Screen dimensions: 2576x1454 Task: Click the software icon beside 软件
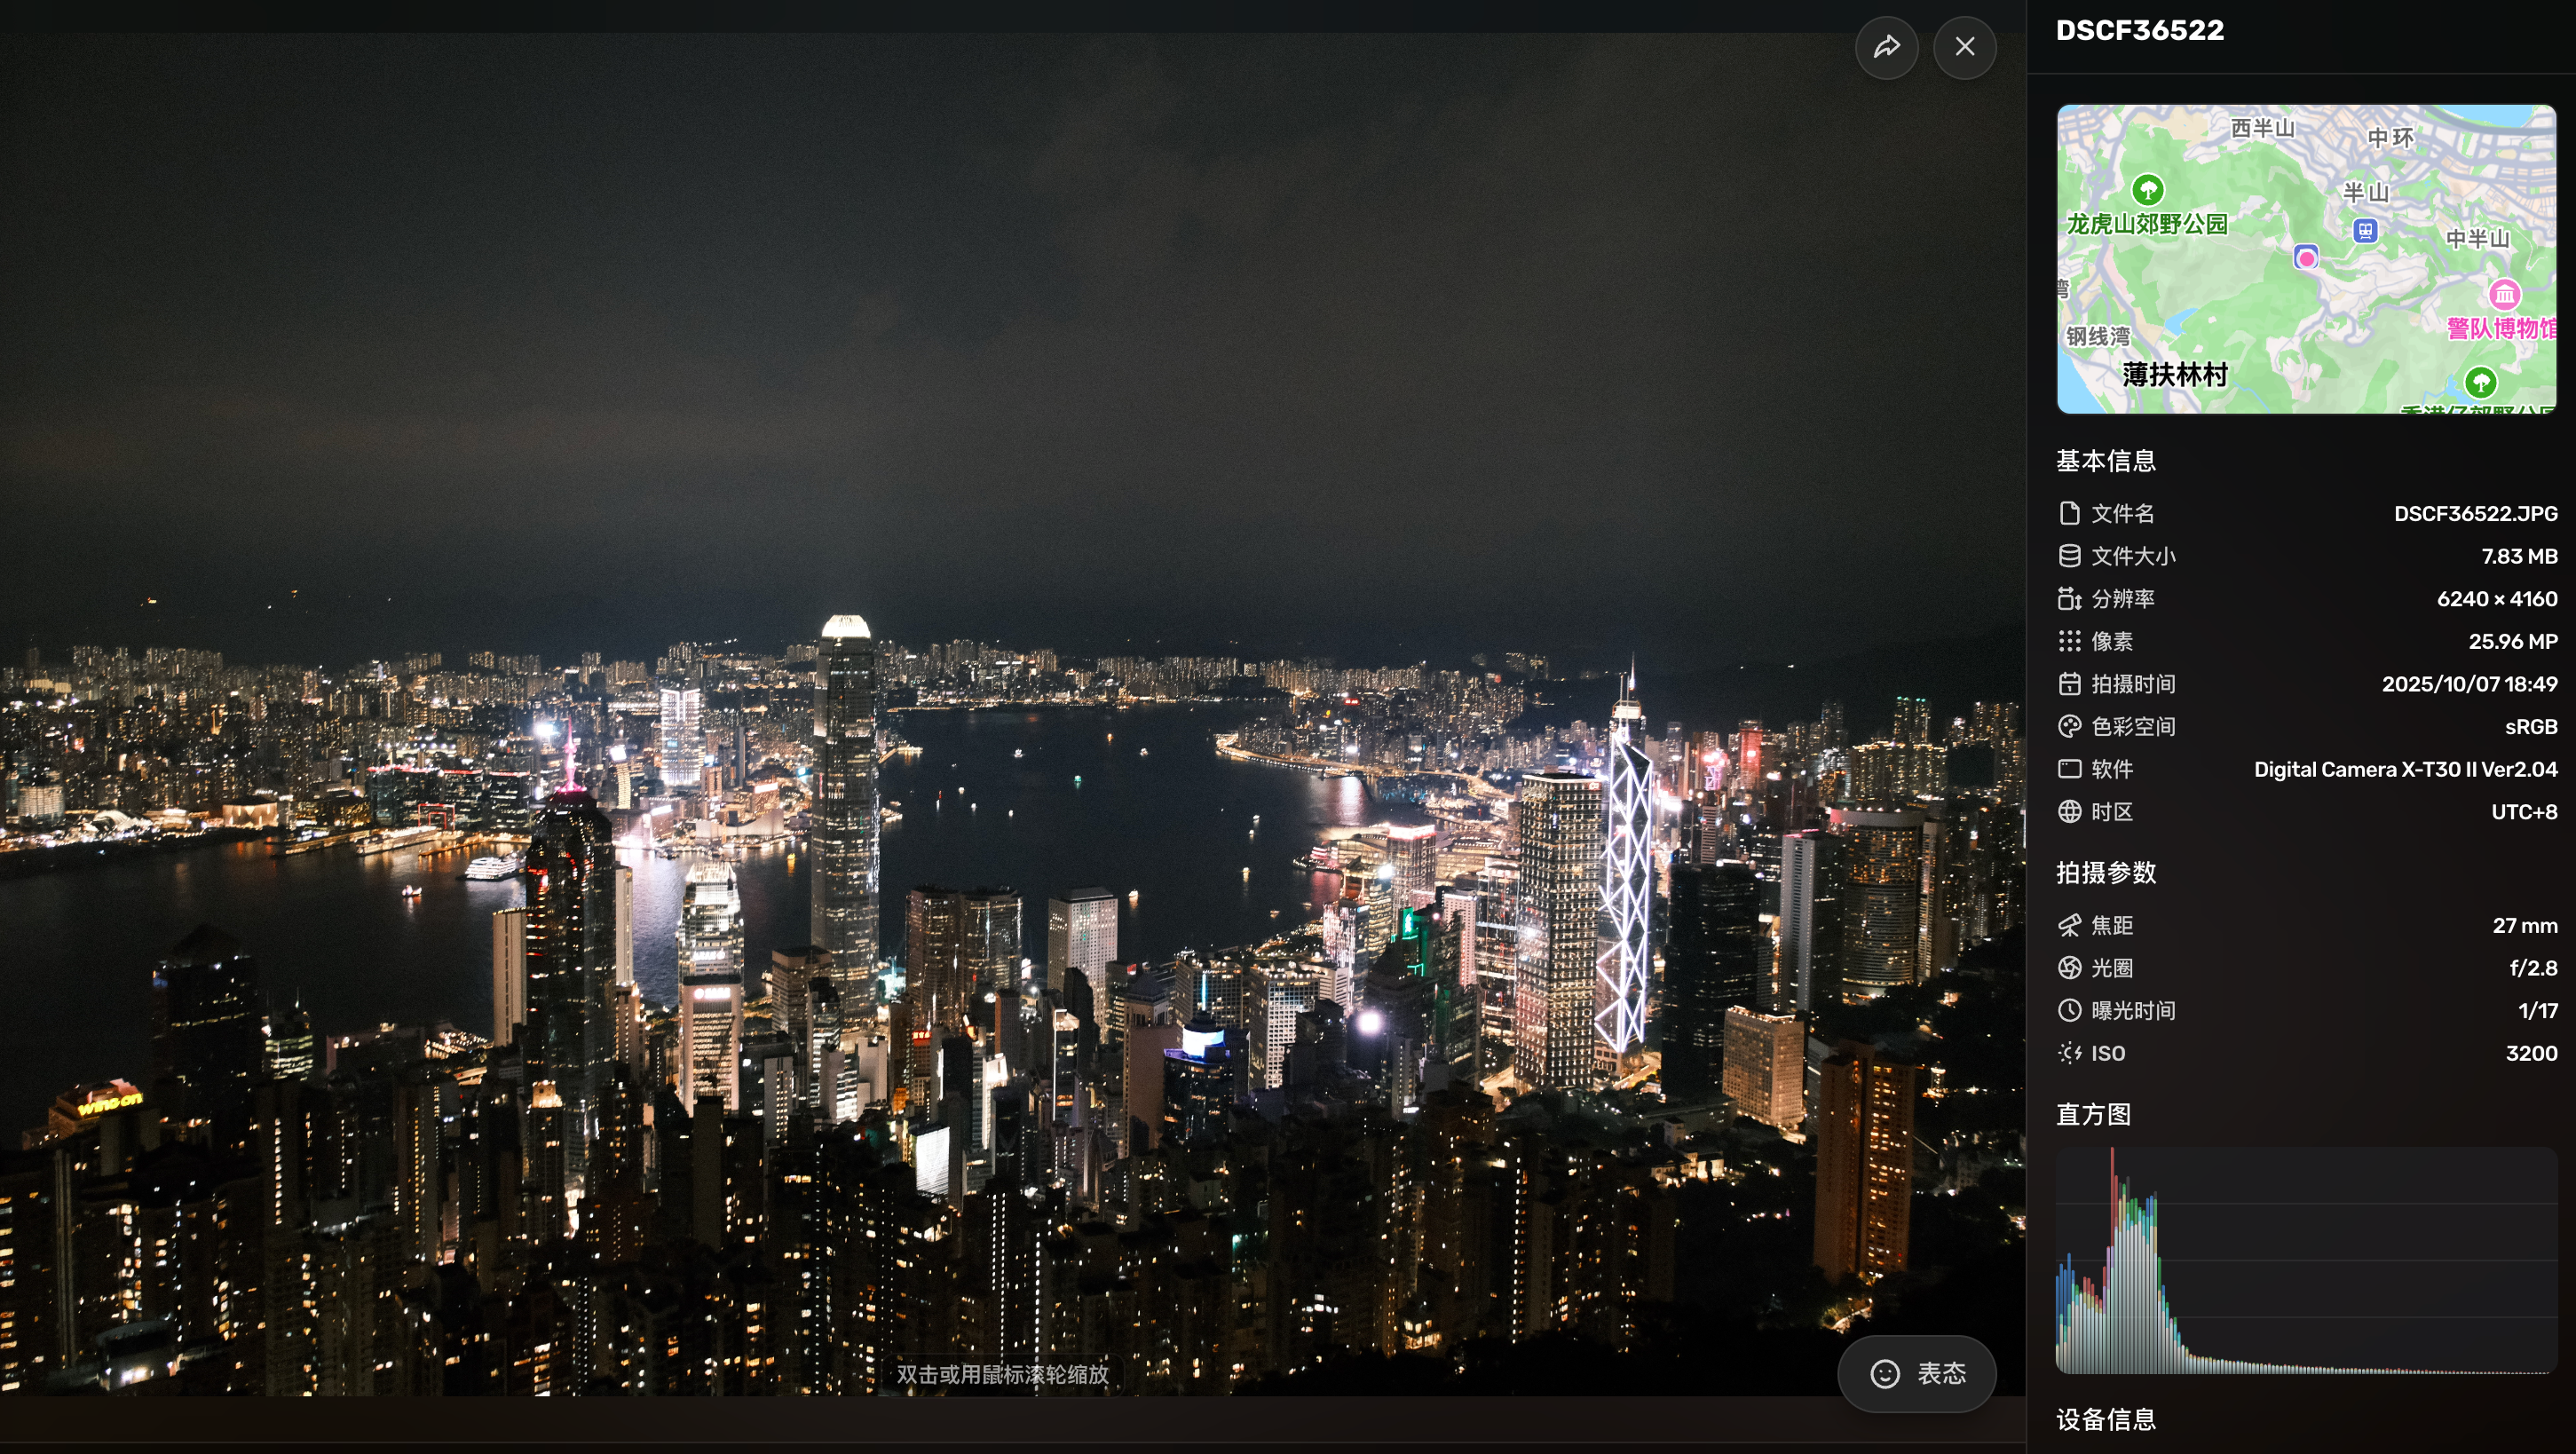(x=2069, y=769)
